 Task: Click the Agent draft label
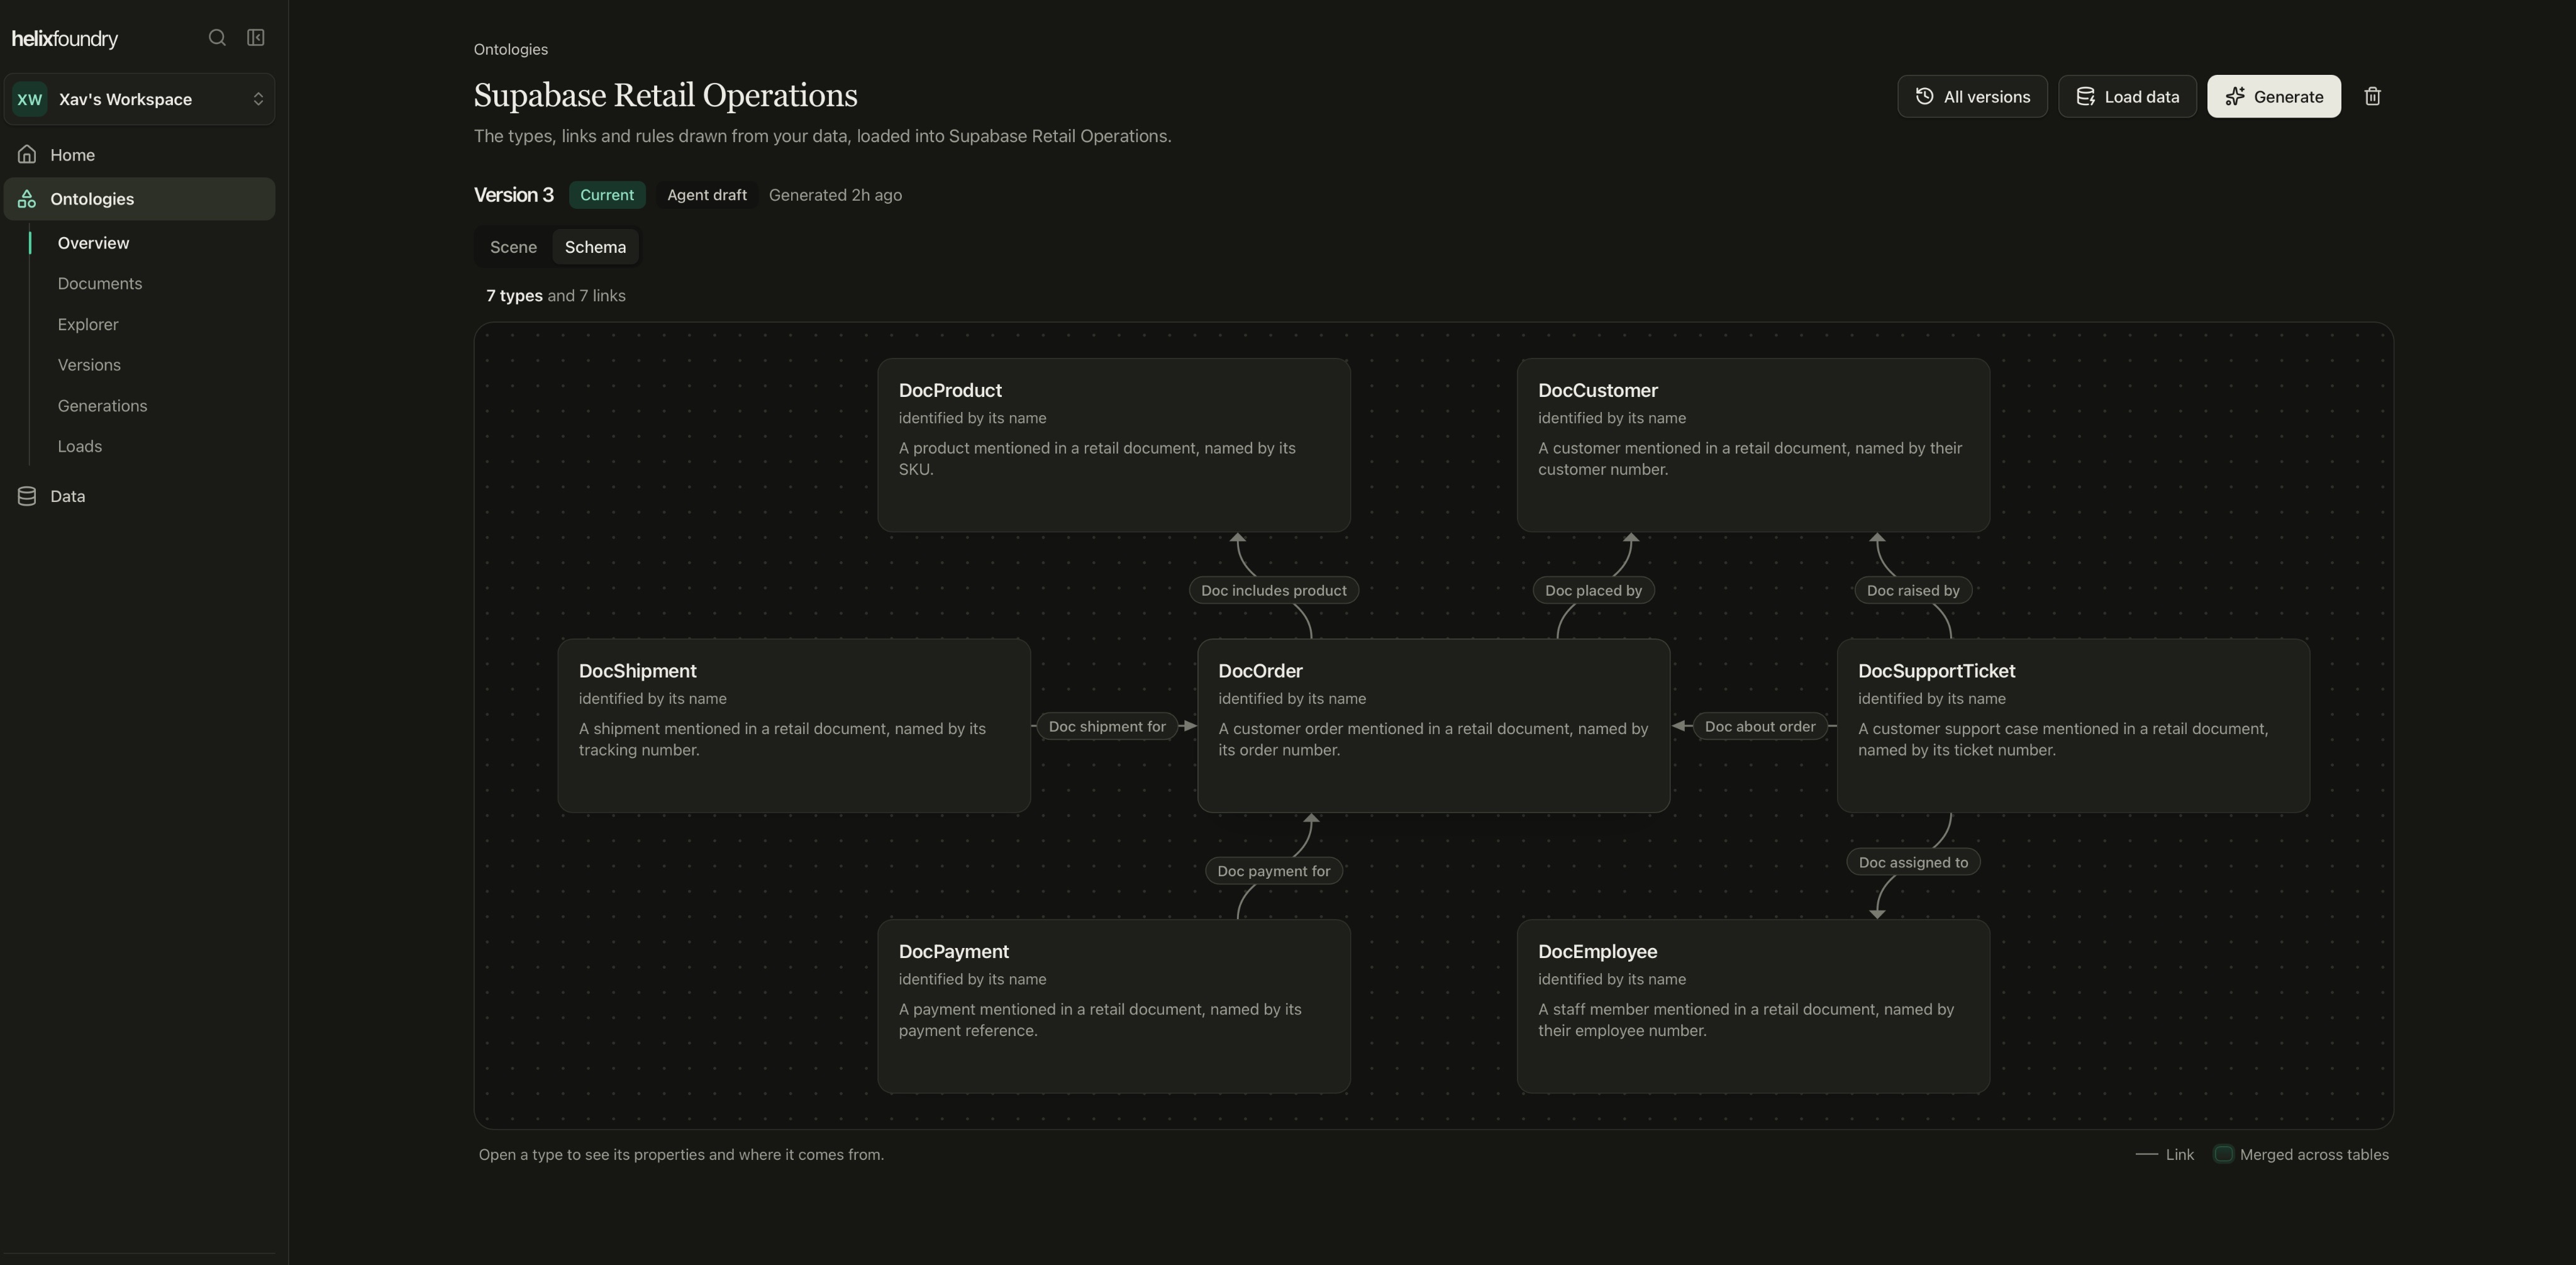(707, 195)
